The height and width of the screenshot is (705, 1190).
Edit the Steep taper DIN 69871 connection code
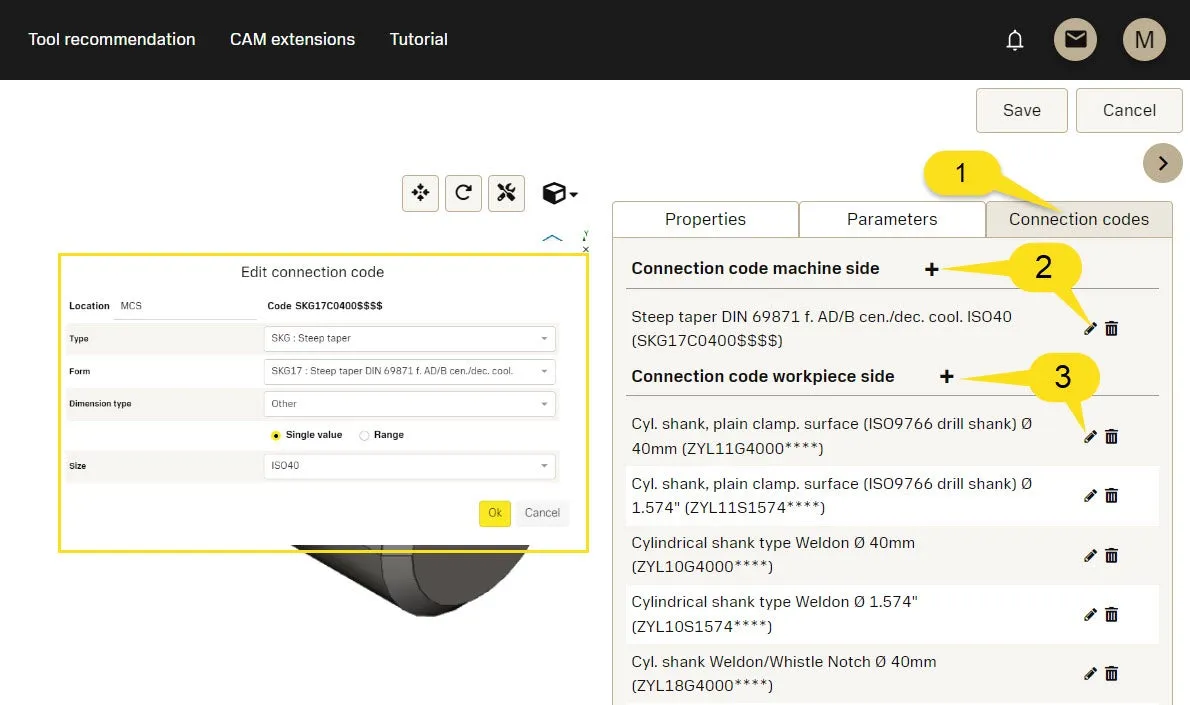[1090, 328]
